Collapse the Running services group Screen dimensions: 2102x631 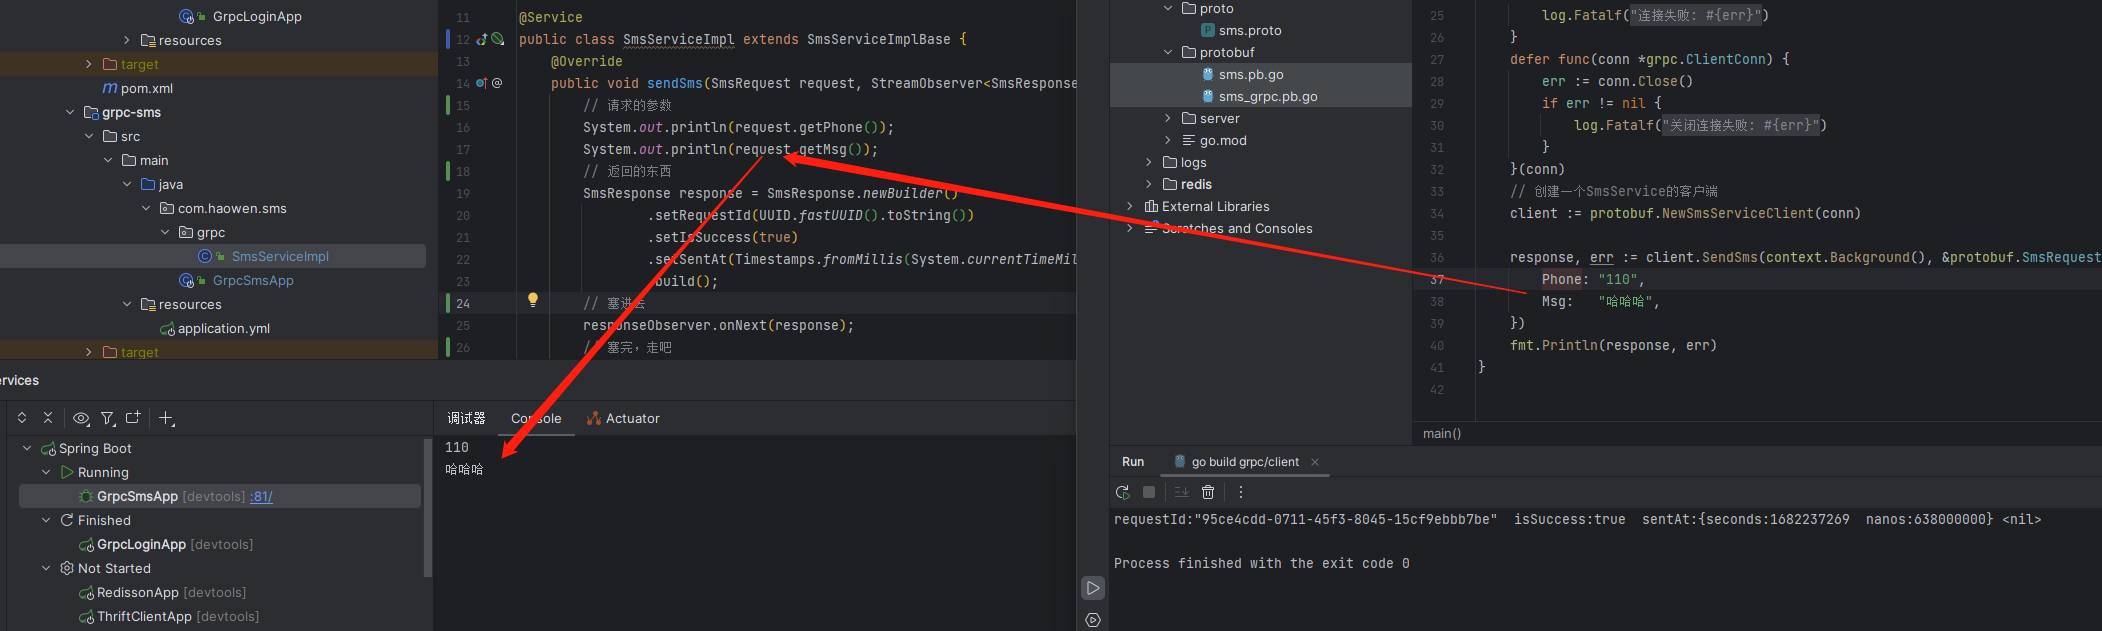click(46, 472)
